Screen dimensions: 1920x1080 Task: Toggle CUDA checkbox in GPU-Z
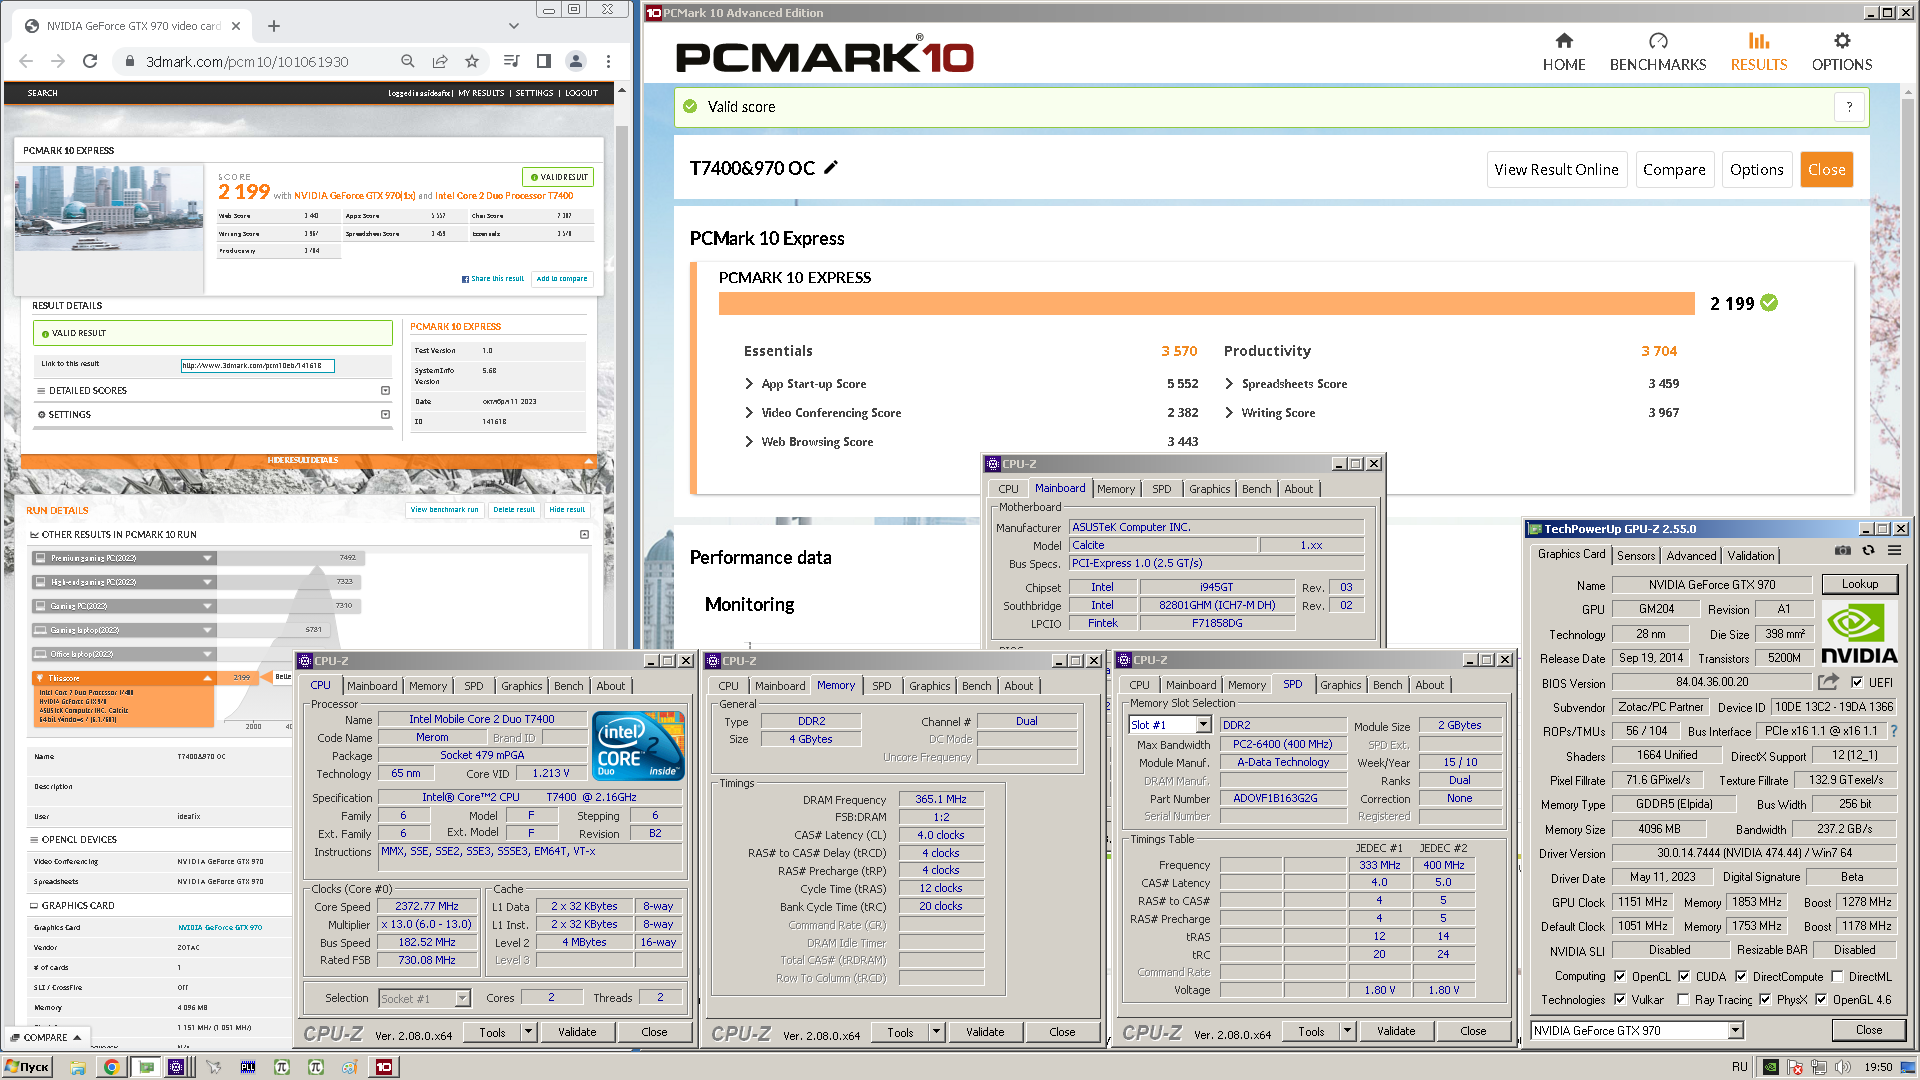(1684, 977)
